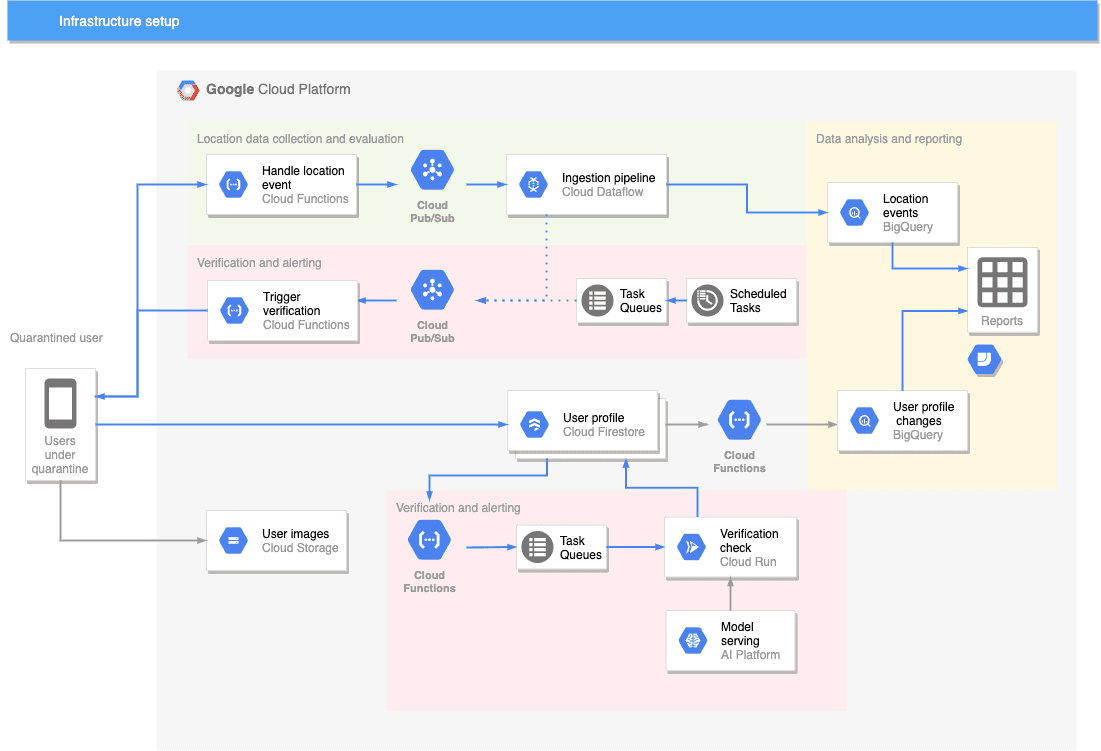Click the Handle location event Cloud Functions icon
The width and height of the screenshot is (1101, 751).
tap(233, 185)
